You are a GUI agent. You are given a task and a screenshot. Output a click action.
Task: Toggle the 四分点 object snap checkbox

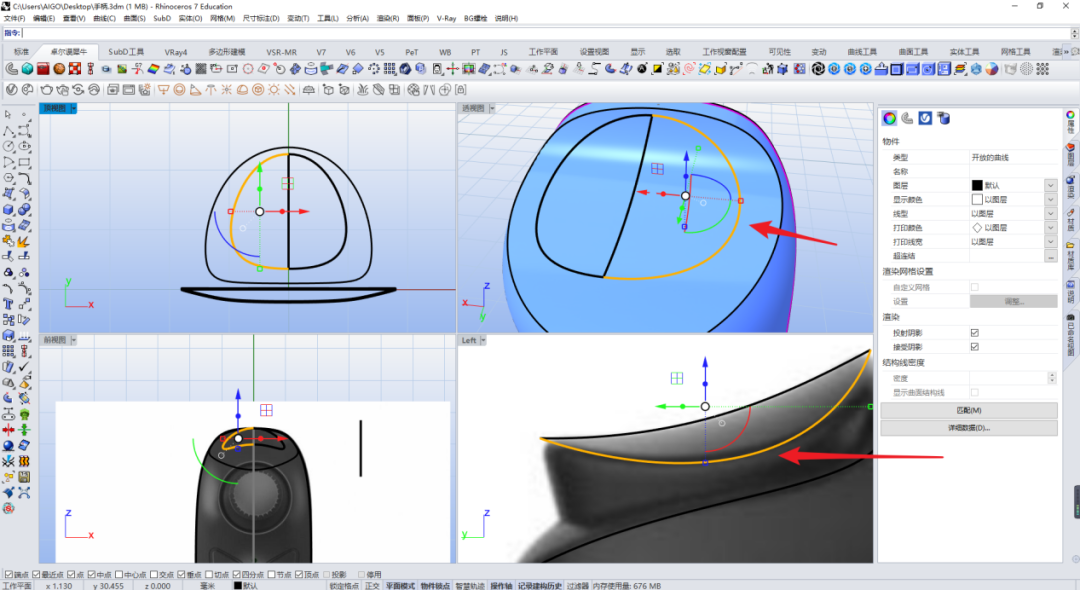236,574
